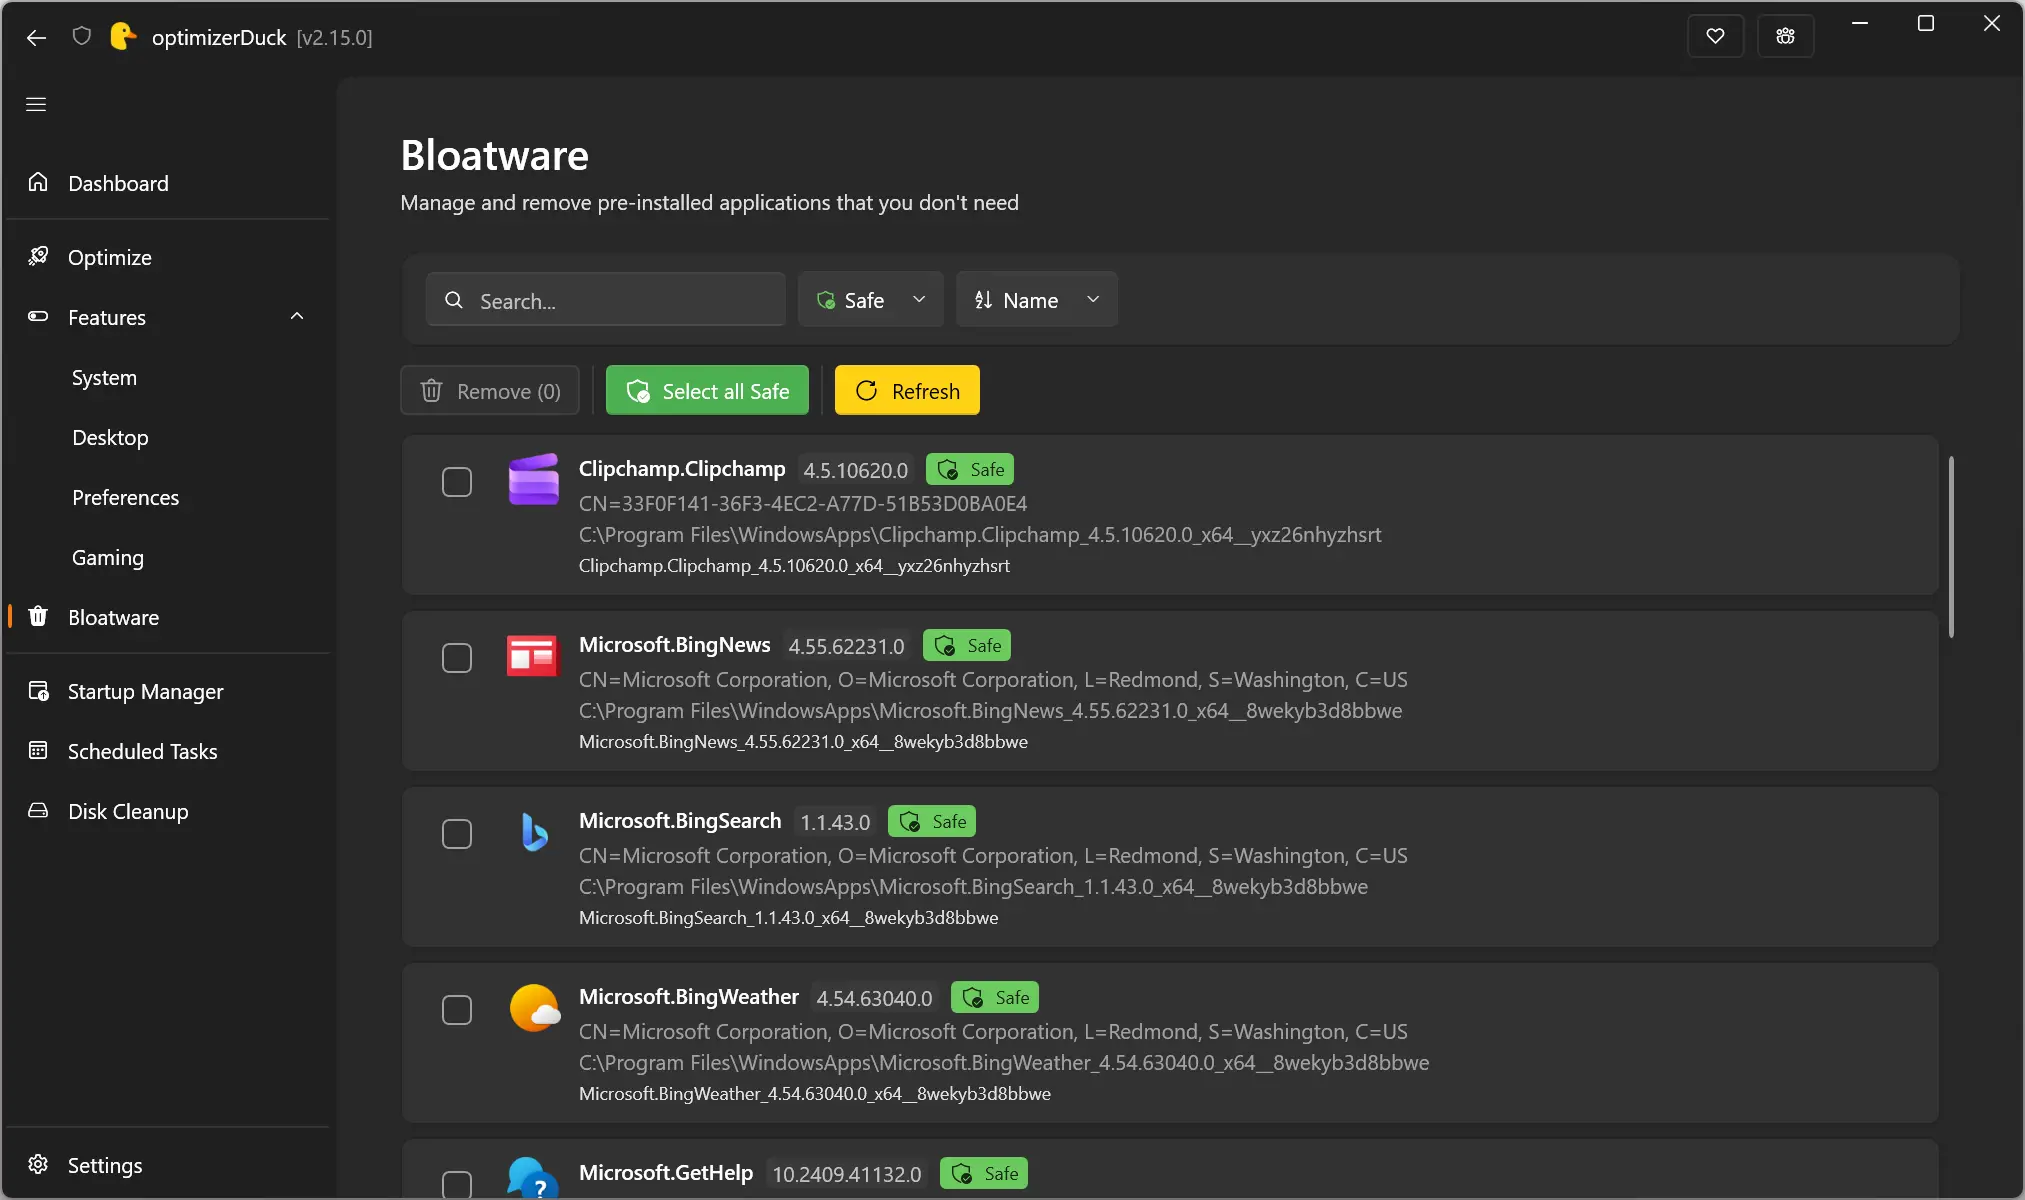The image size is (2025, 1200).
Task: Open Disk Cleanup page
Action: pos(168,811)
